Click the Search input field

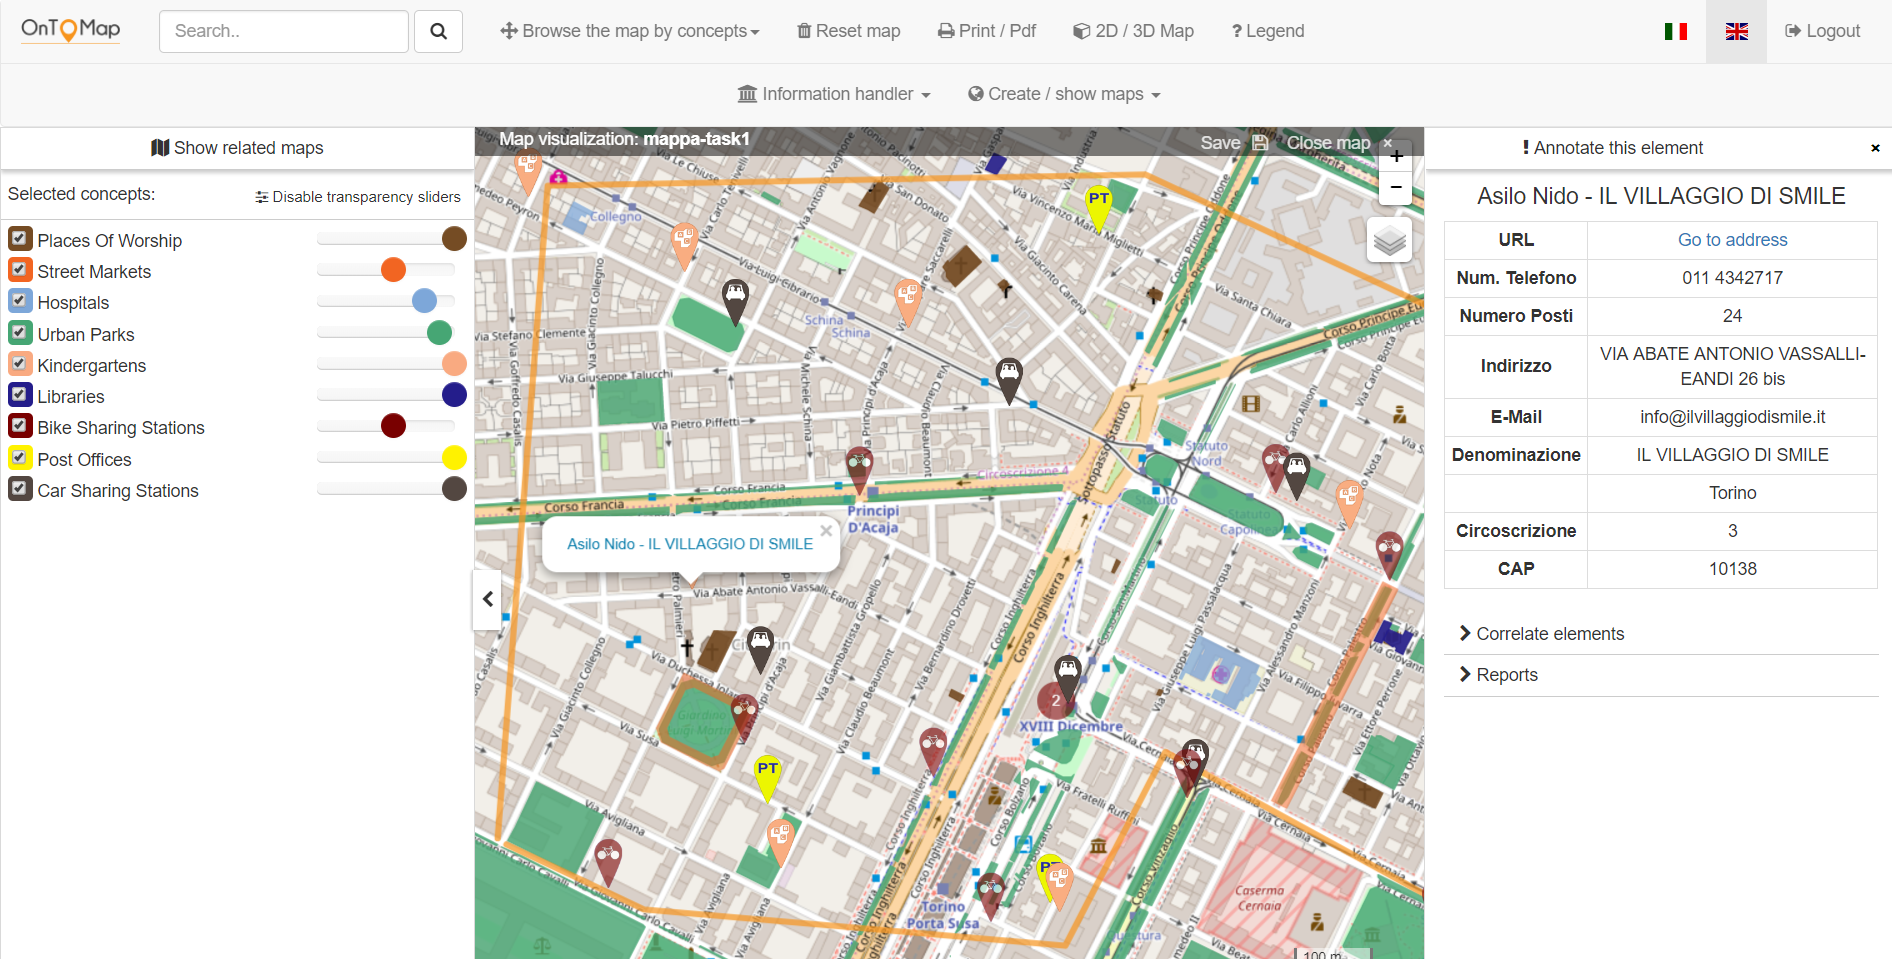click(x=284, y=31)
